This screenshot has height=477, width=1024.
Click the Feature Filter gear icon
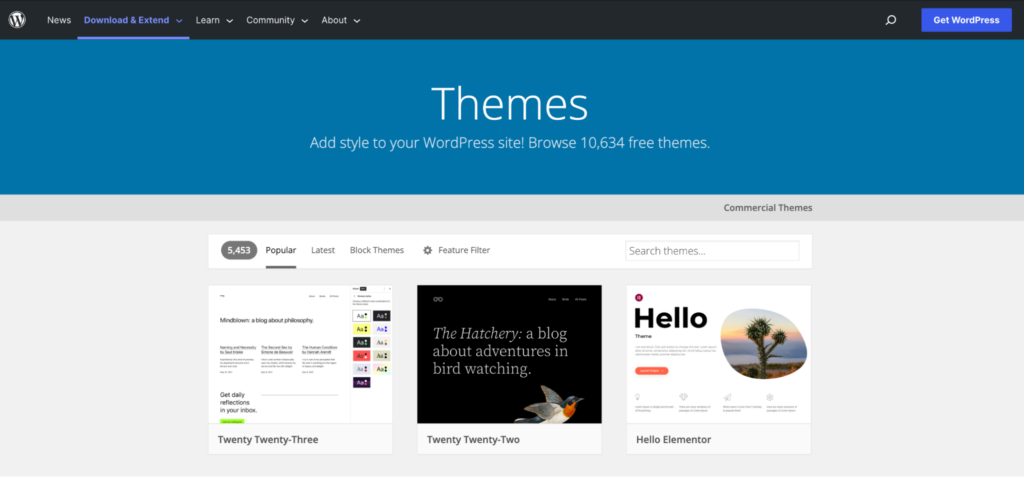tap(428, 250)
